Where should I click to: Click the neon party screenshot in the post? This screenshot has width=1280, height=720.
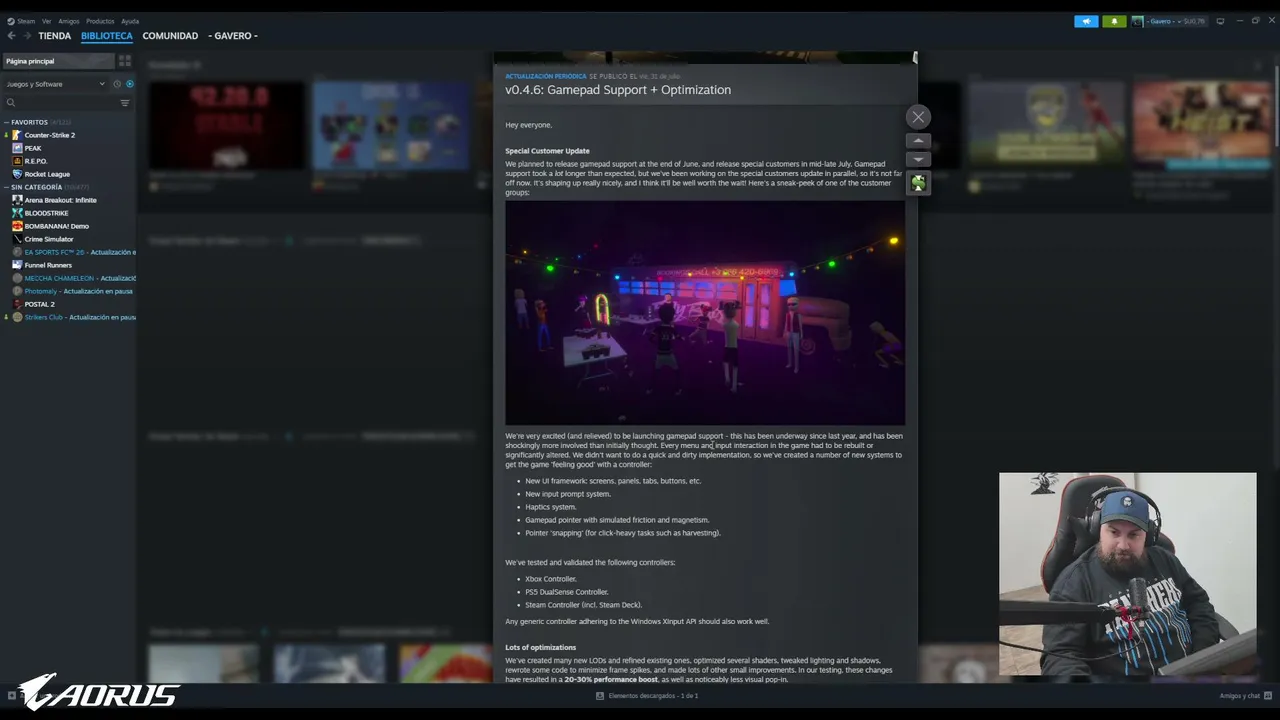coord(705,313)
